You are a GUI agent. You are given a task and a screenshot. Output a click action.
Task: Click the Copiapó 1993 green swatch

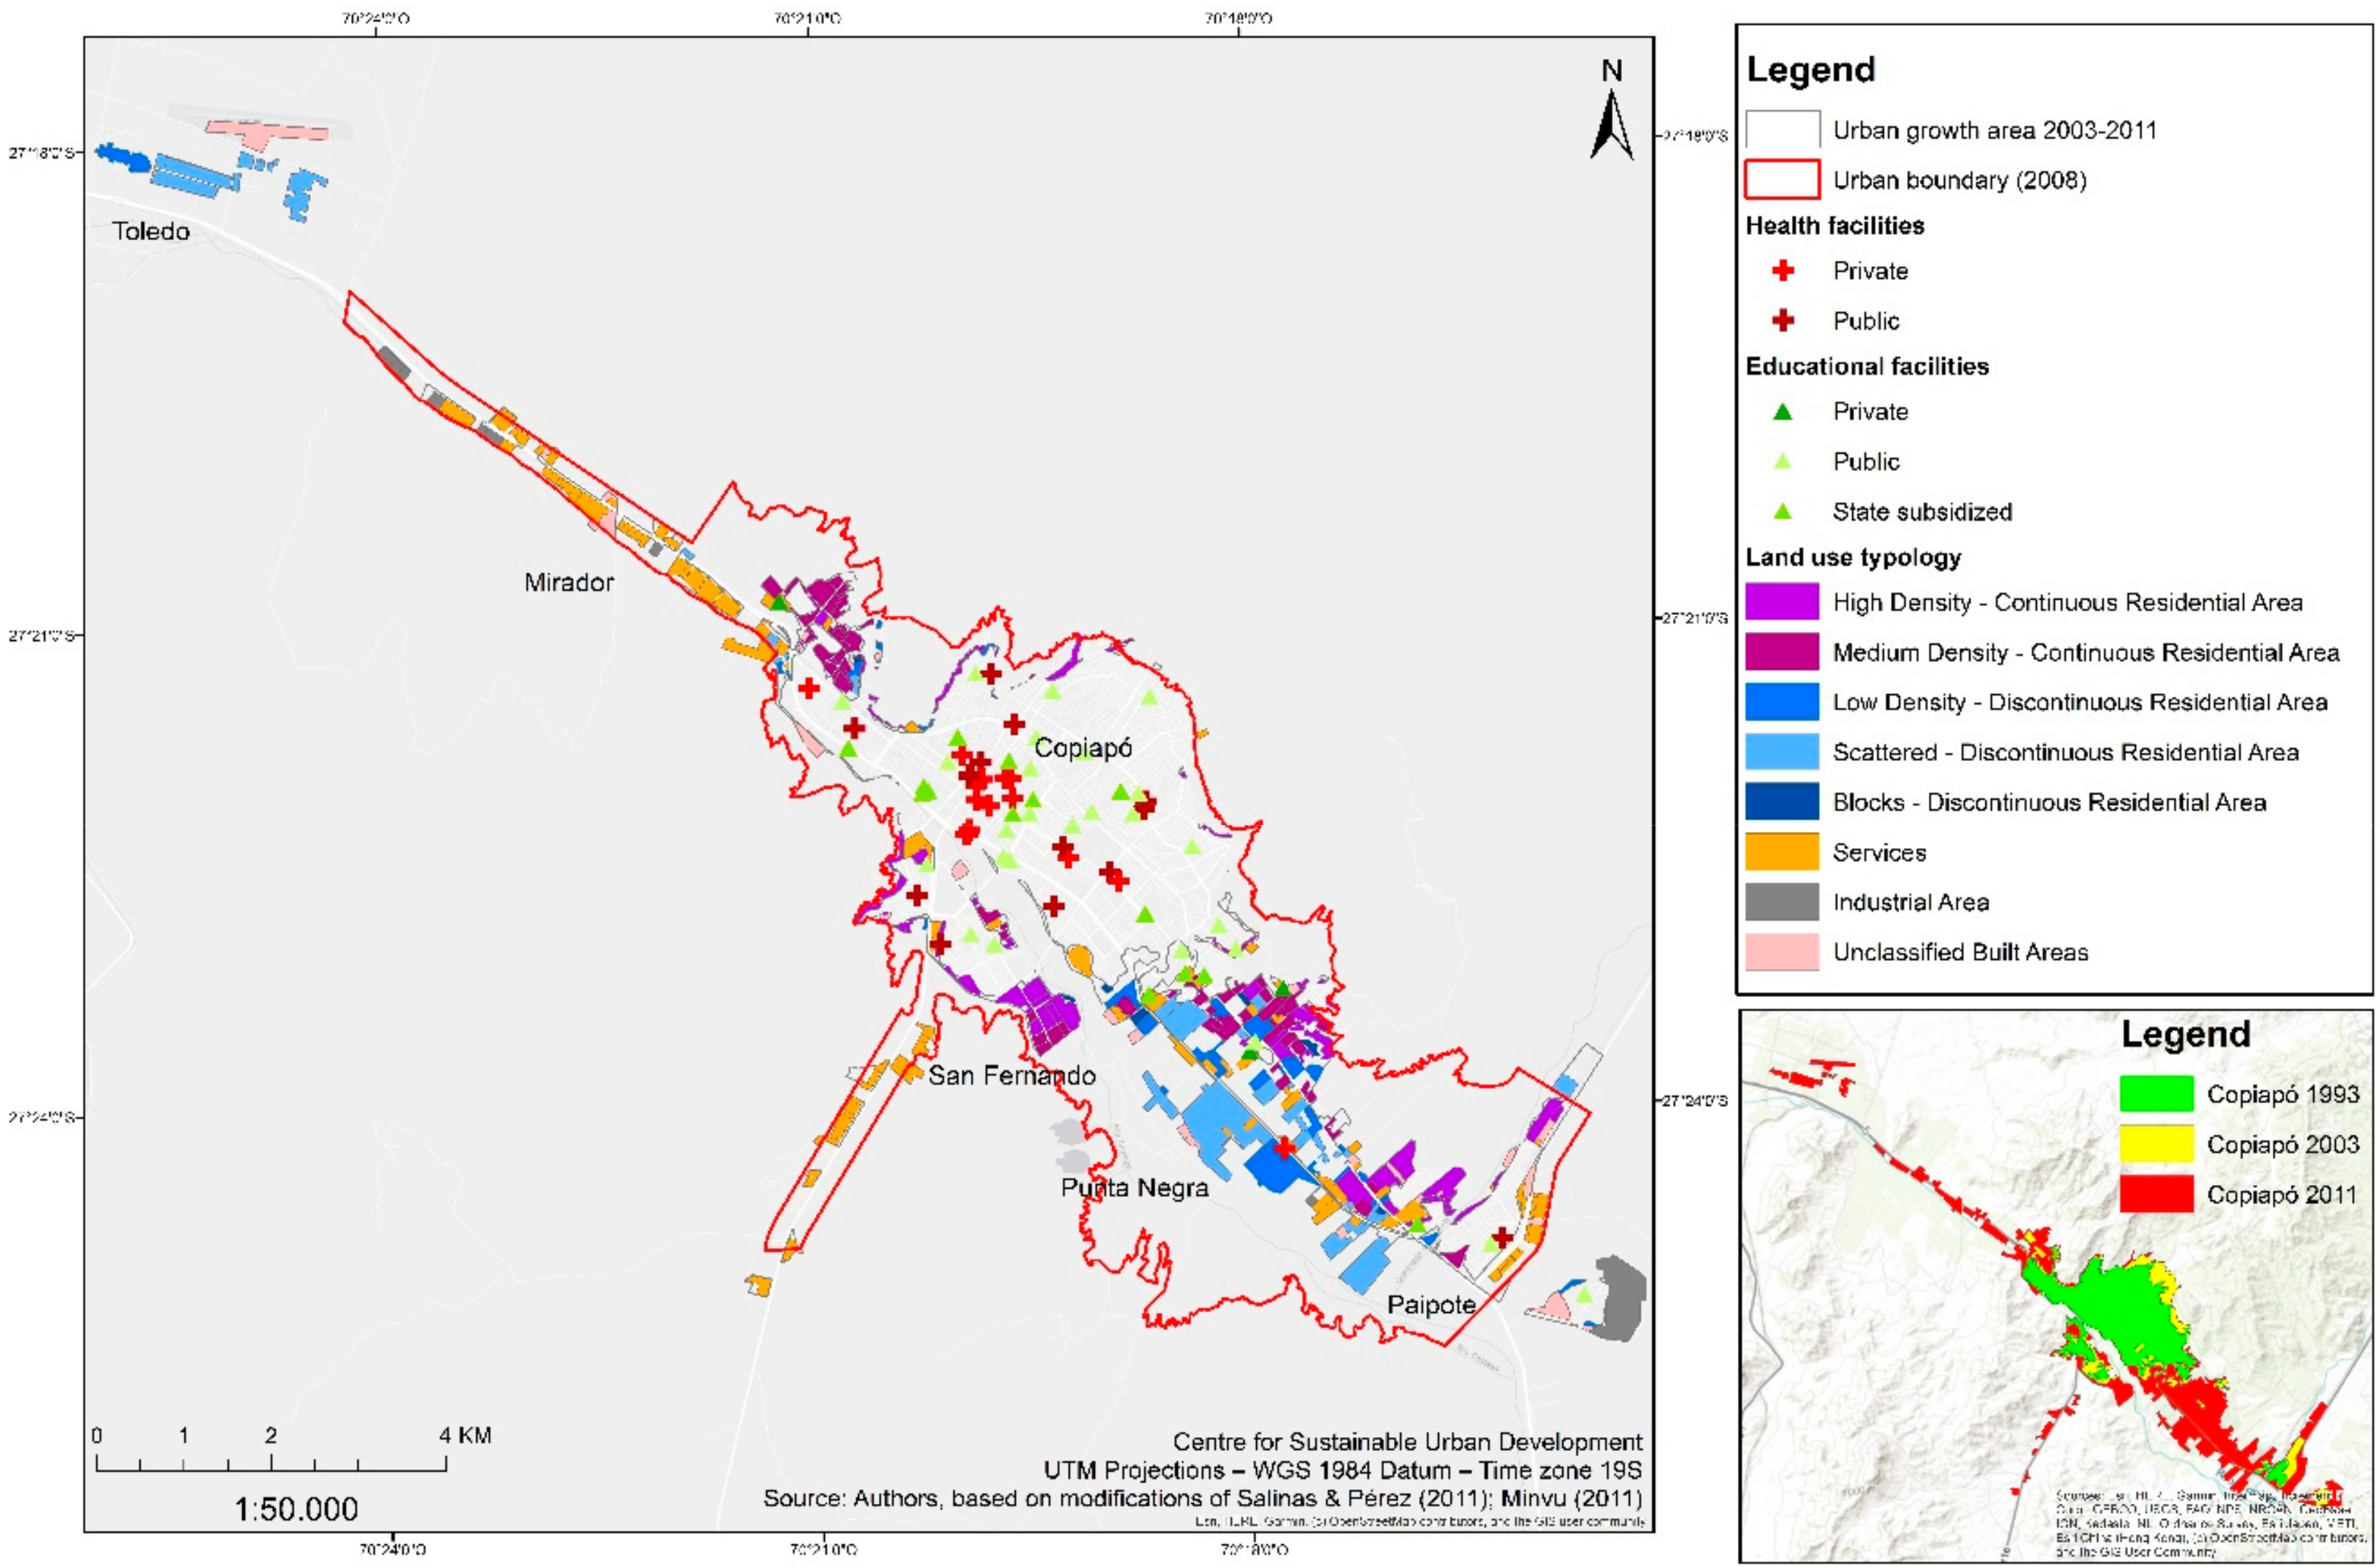pyautogui.click(x=2156, y=1094)
